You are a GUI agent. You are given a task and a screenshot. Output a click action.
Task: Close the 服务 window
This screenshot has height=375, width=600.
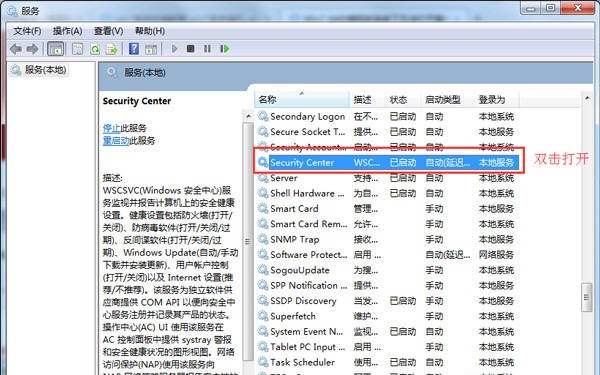coord(578,8)
